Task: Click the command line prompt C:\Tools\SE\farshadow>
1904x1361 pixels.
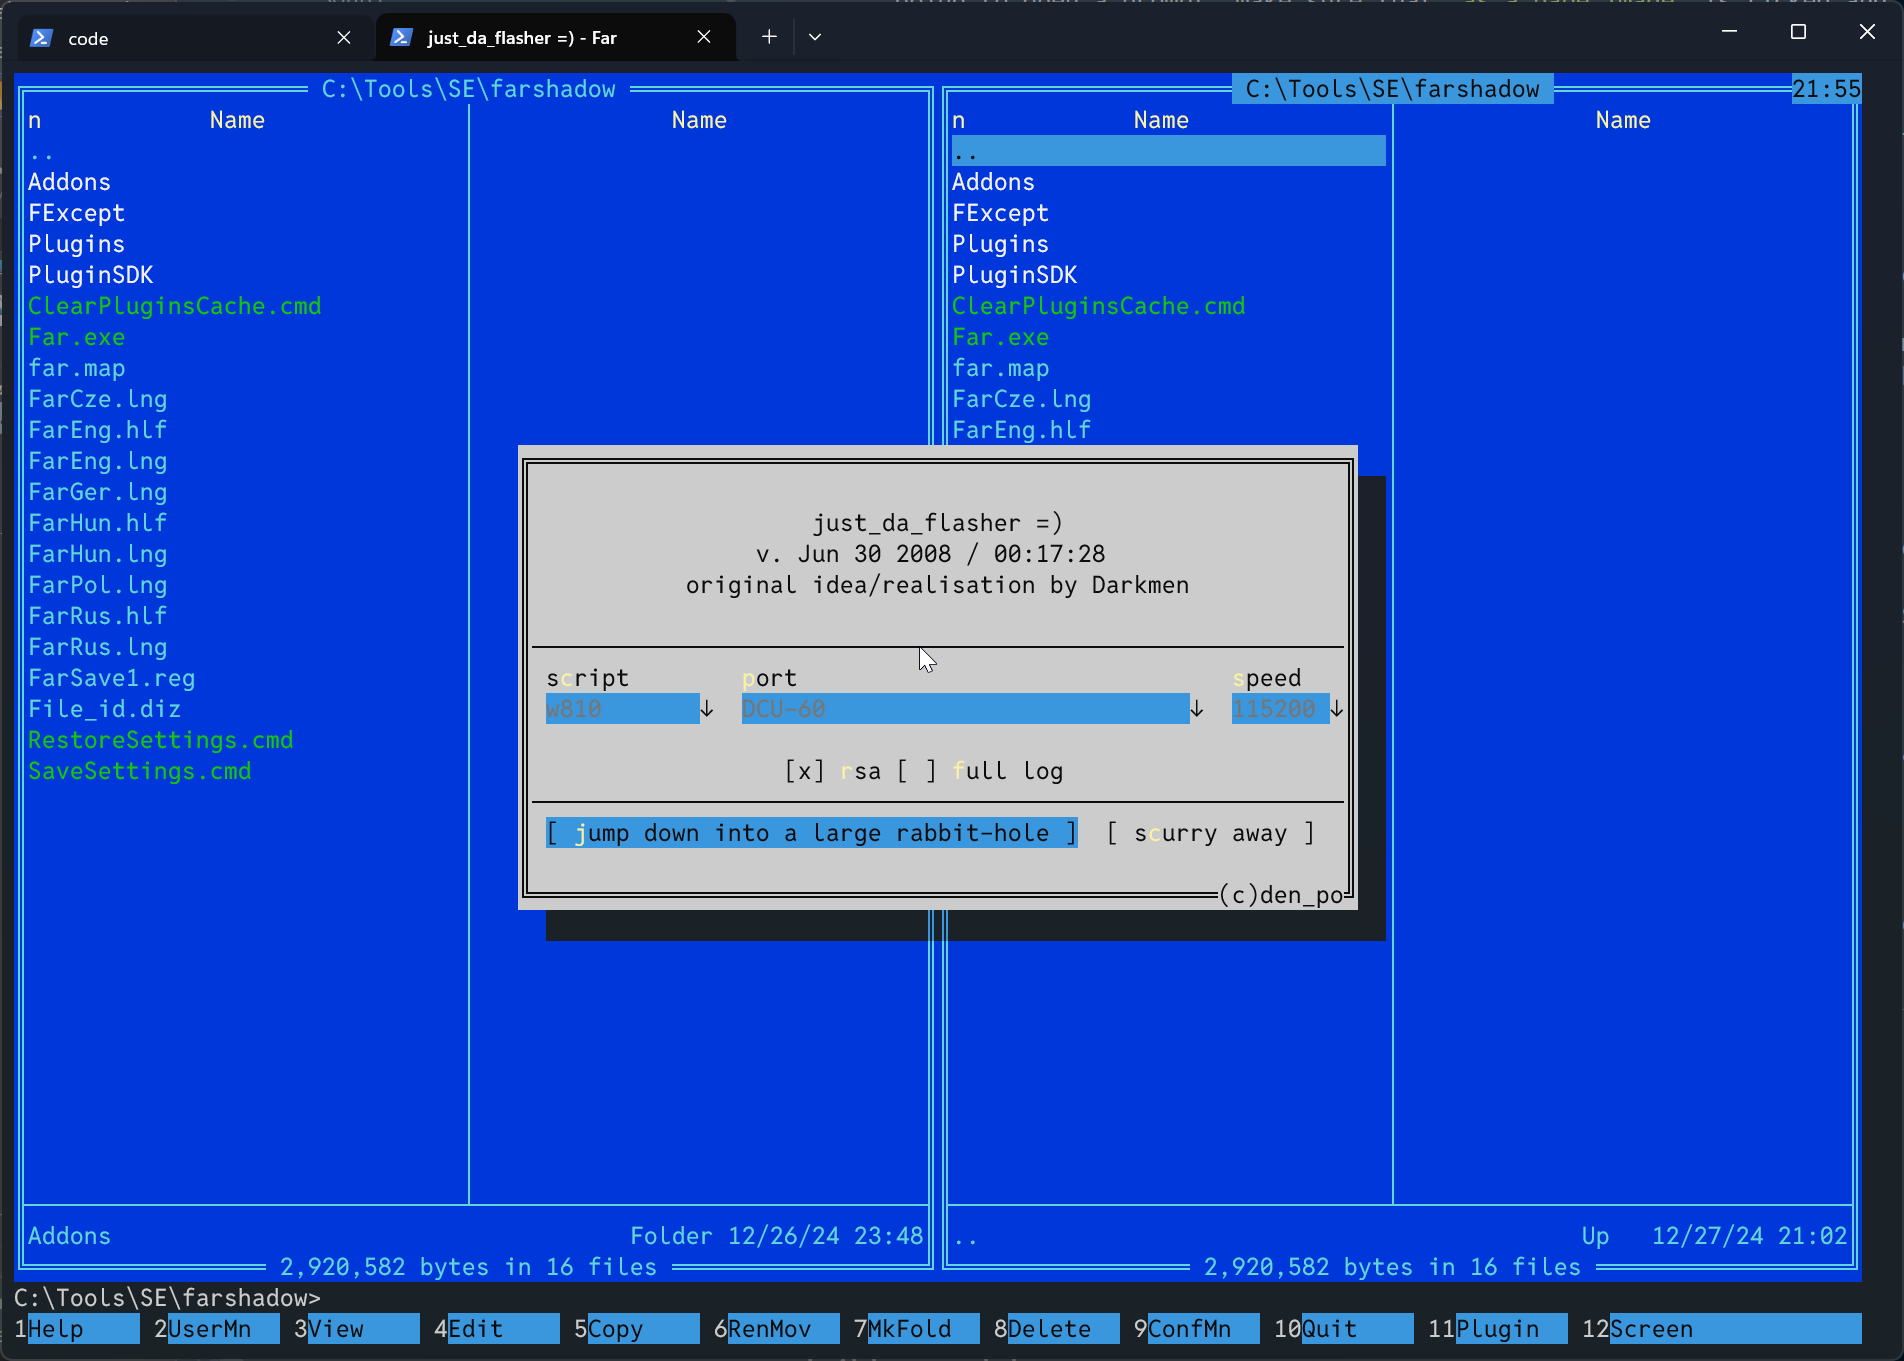Action: 168,1298
